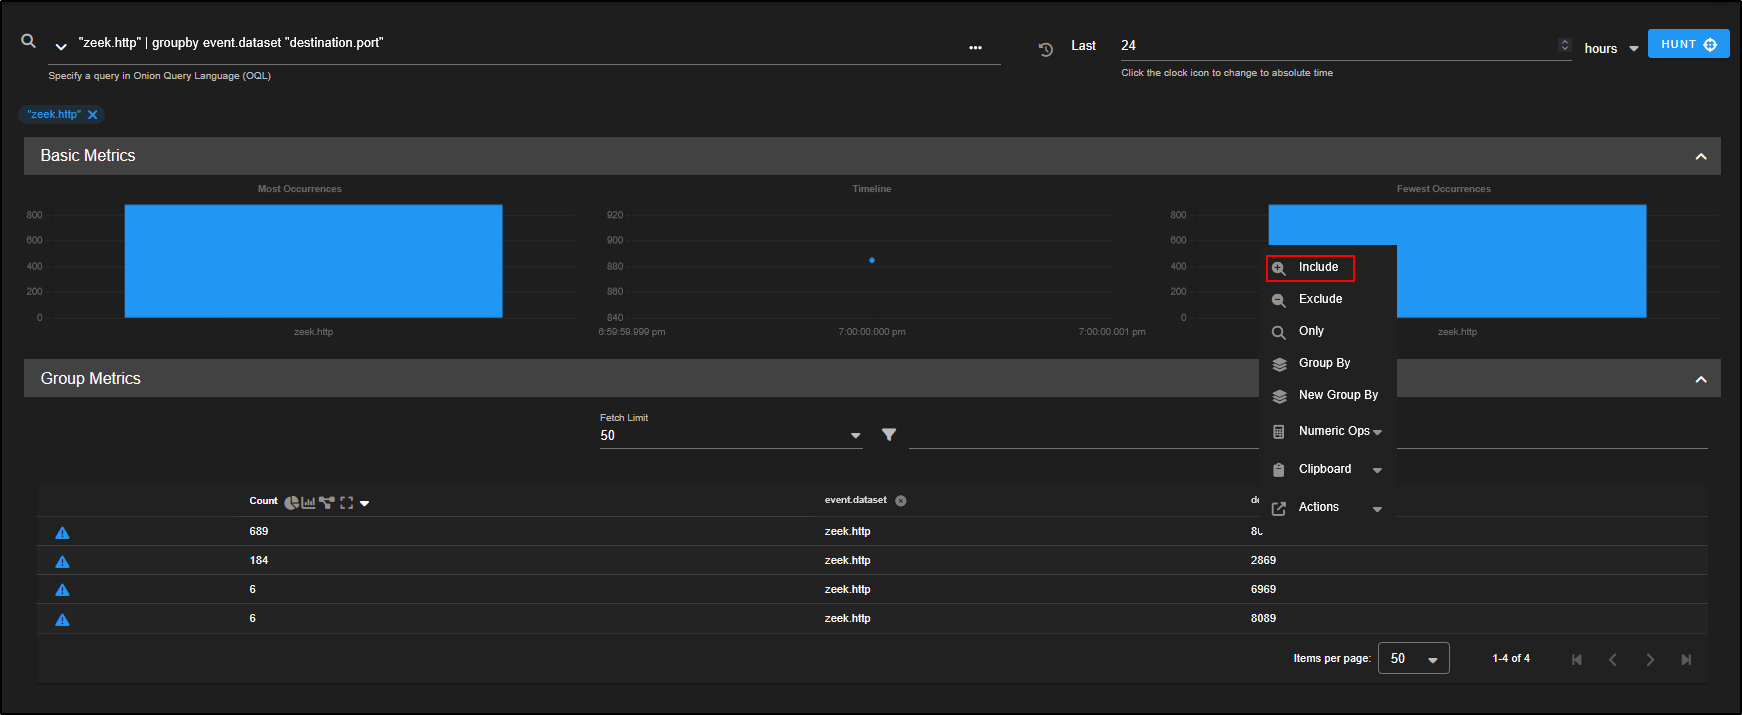
Task: Remove the event.dataset column with its x icon
Action: coord(901,501)
